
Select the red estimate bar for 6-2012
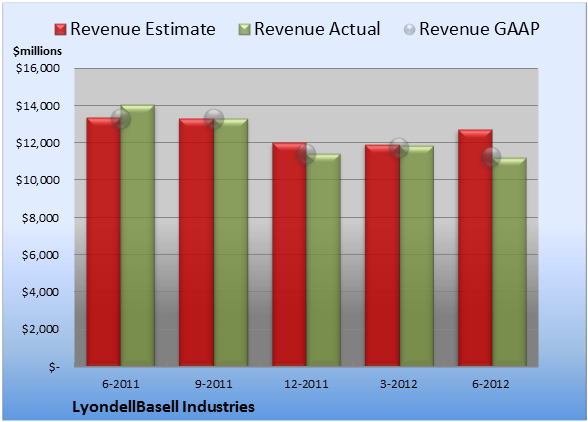coord(475,248)
